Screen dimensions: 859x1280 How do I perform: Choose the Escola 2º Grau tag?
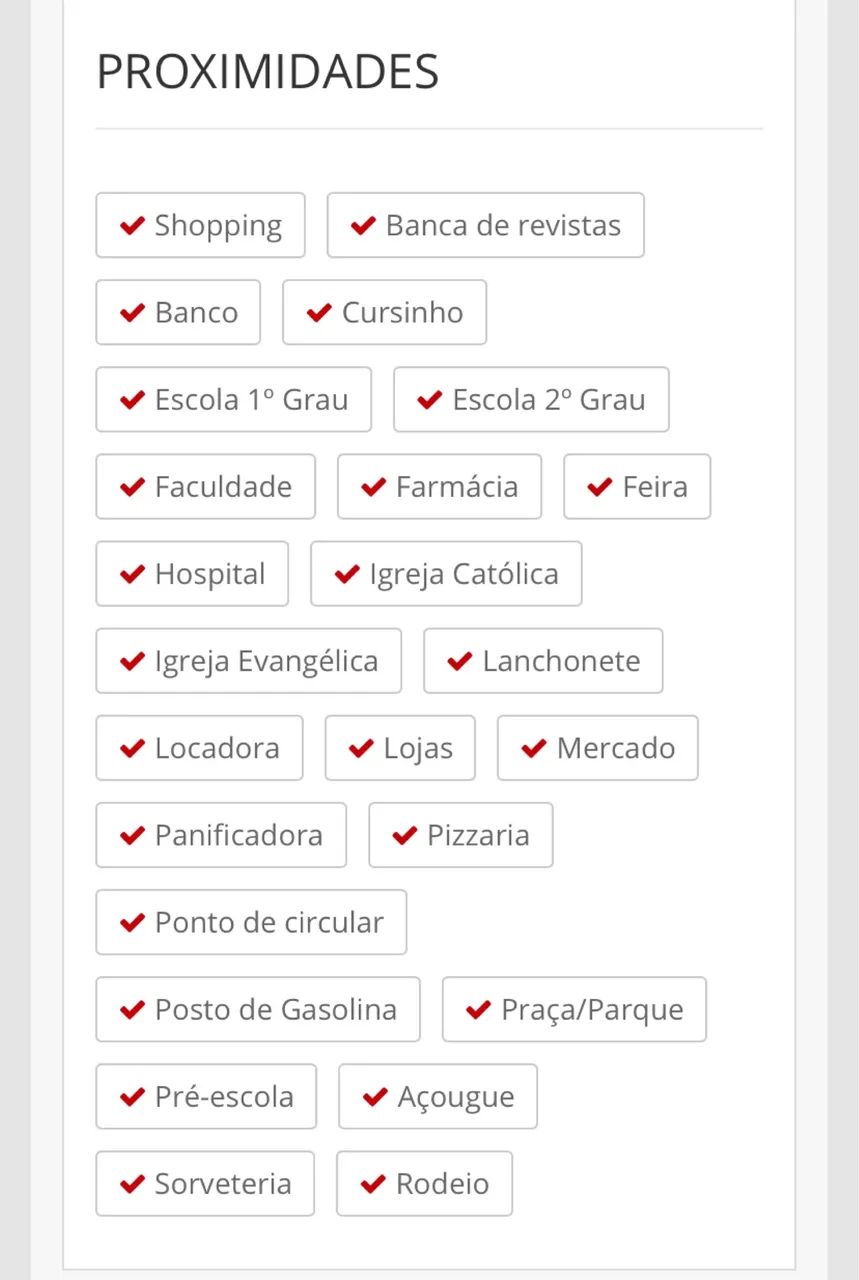point(531,400)
